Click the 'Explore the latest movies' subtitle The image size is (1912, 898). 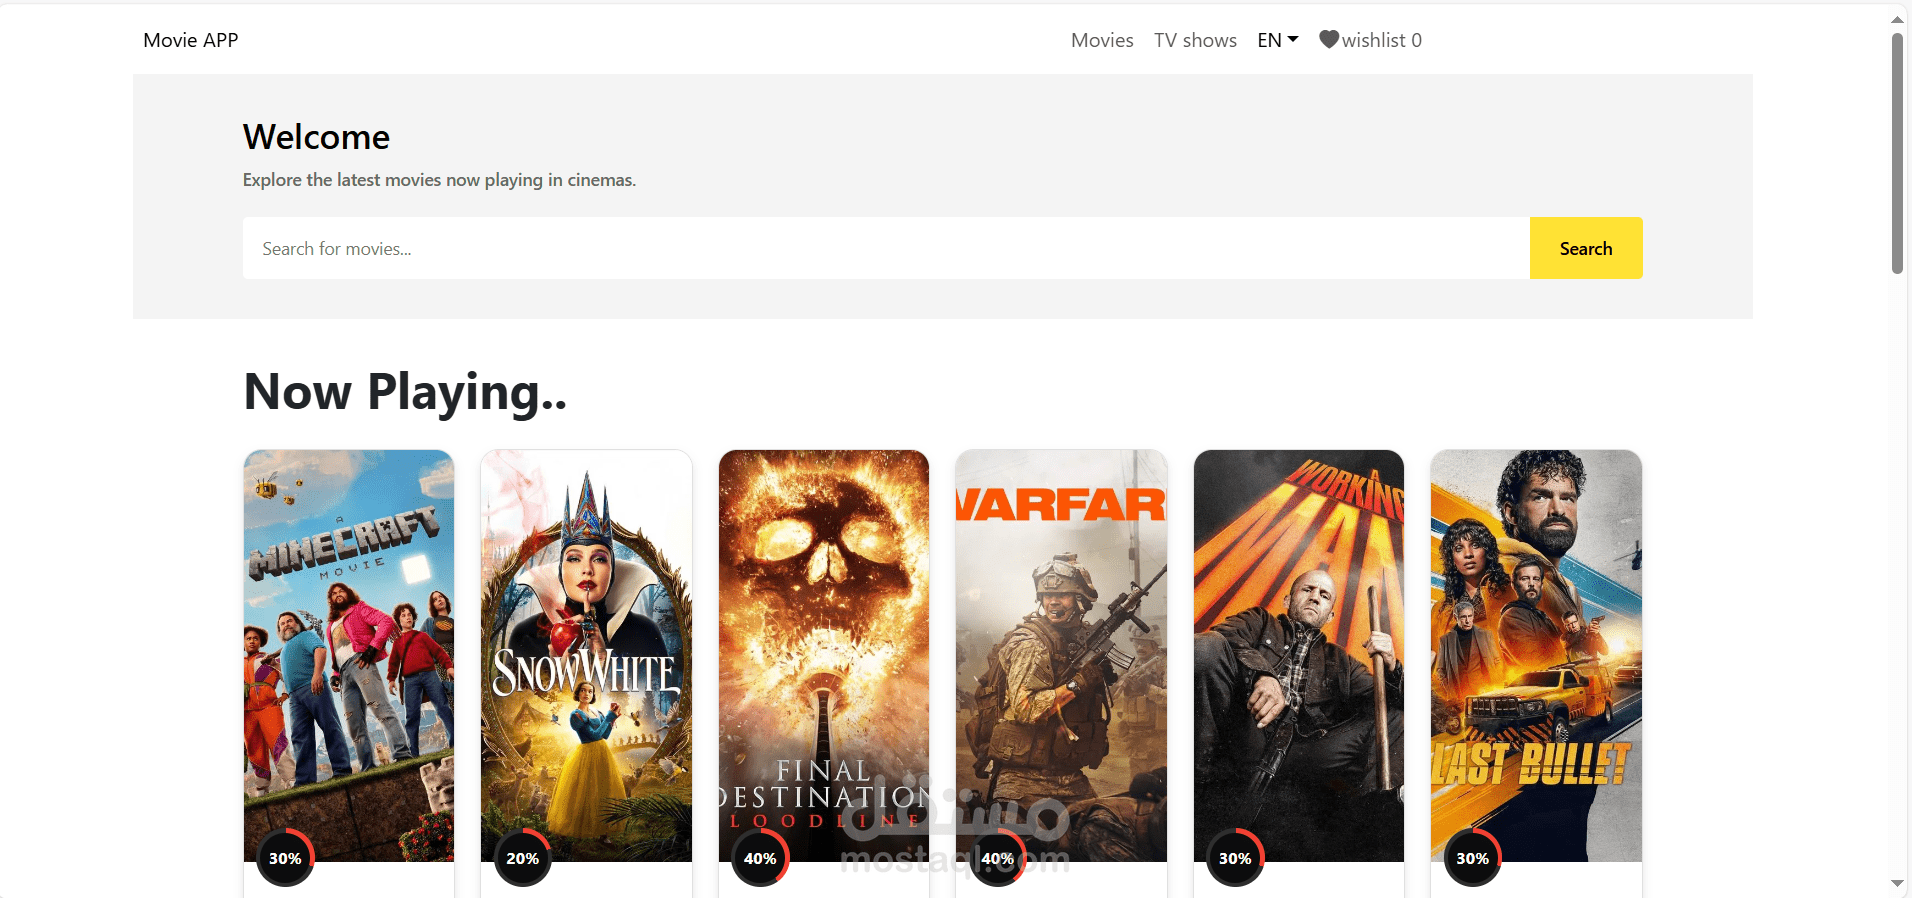click(439, 180)
